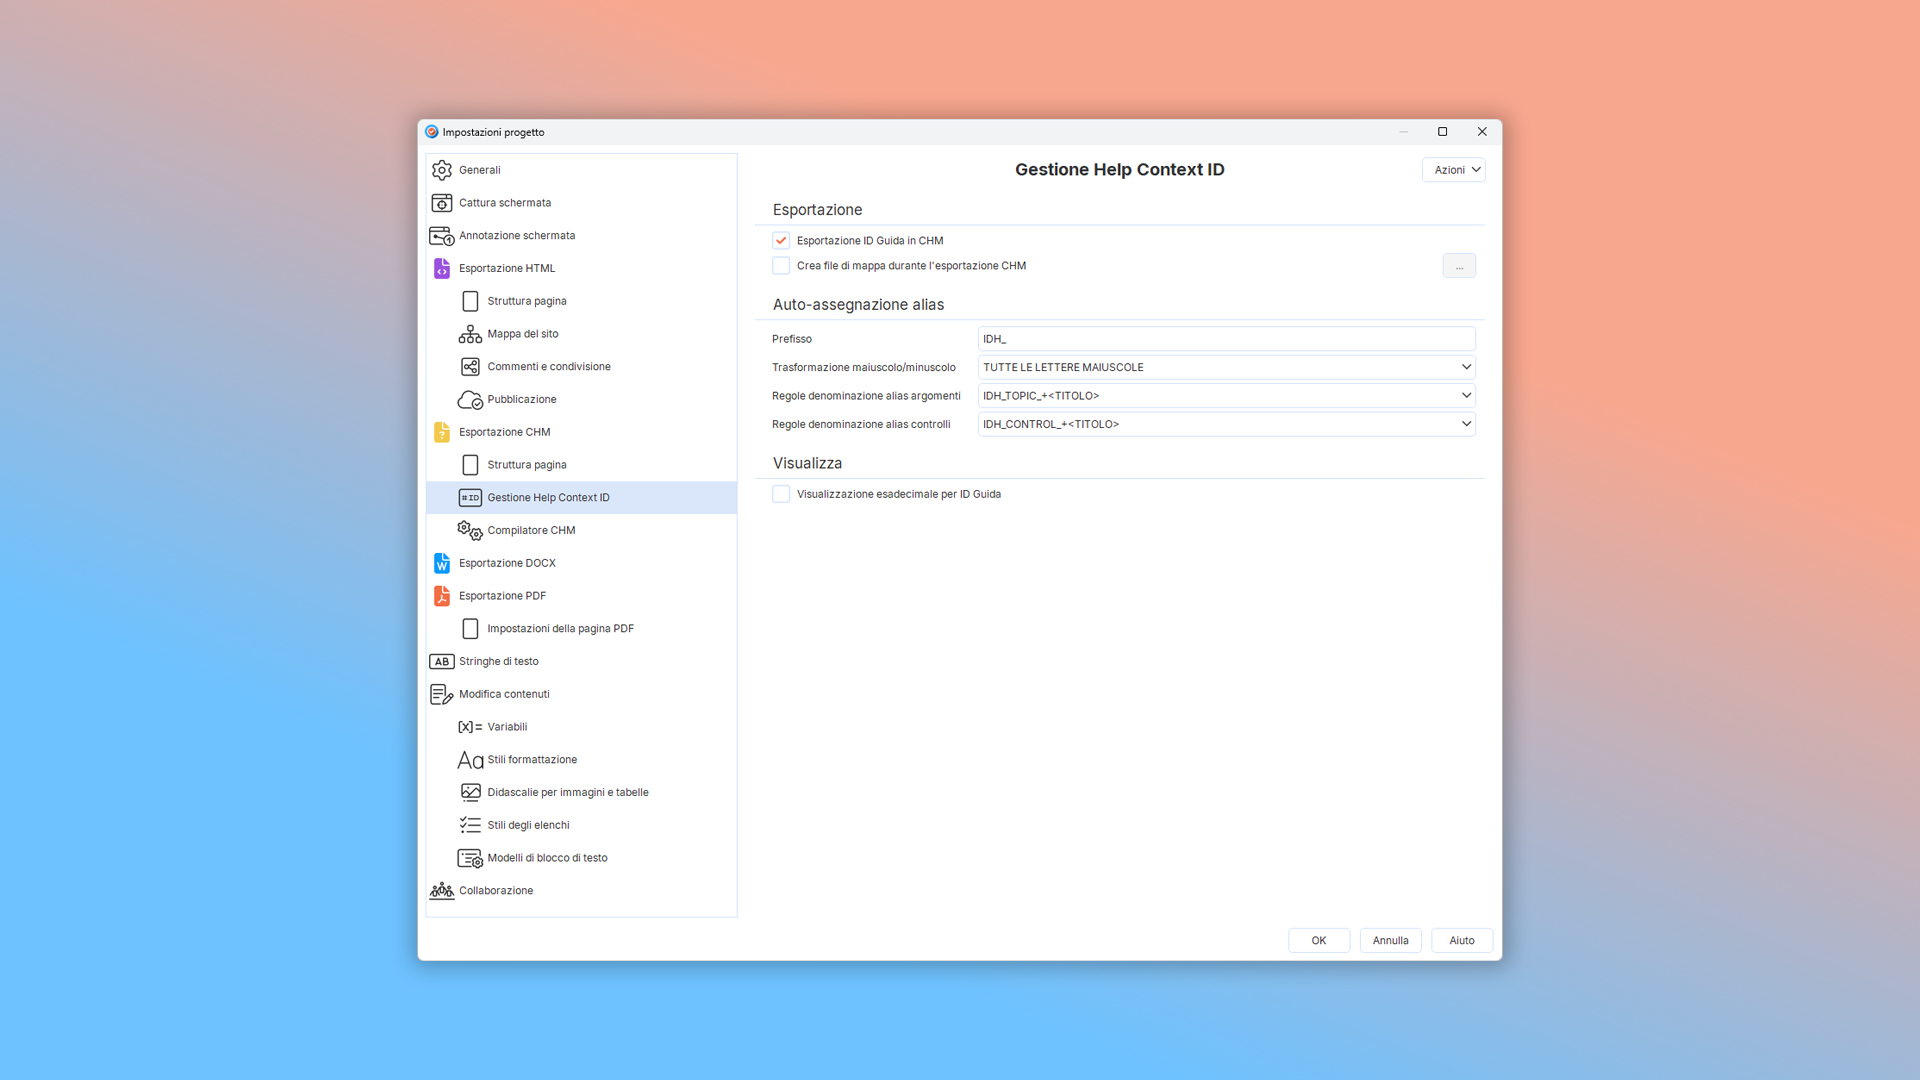Click the Cattura schermata camera icon

coord(441,203)
